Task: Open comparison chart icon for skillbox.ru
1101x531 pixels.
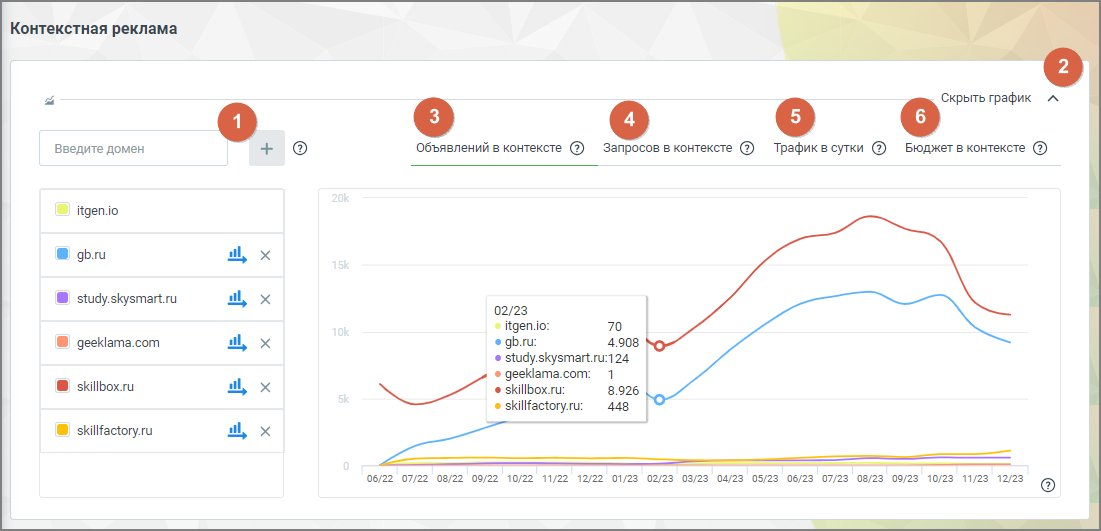Action: click(237, 386)
